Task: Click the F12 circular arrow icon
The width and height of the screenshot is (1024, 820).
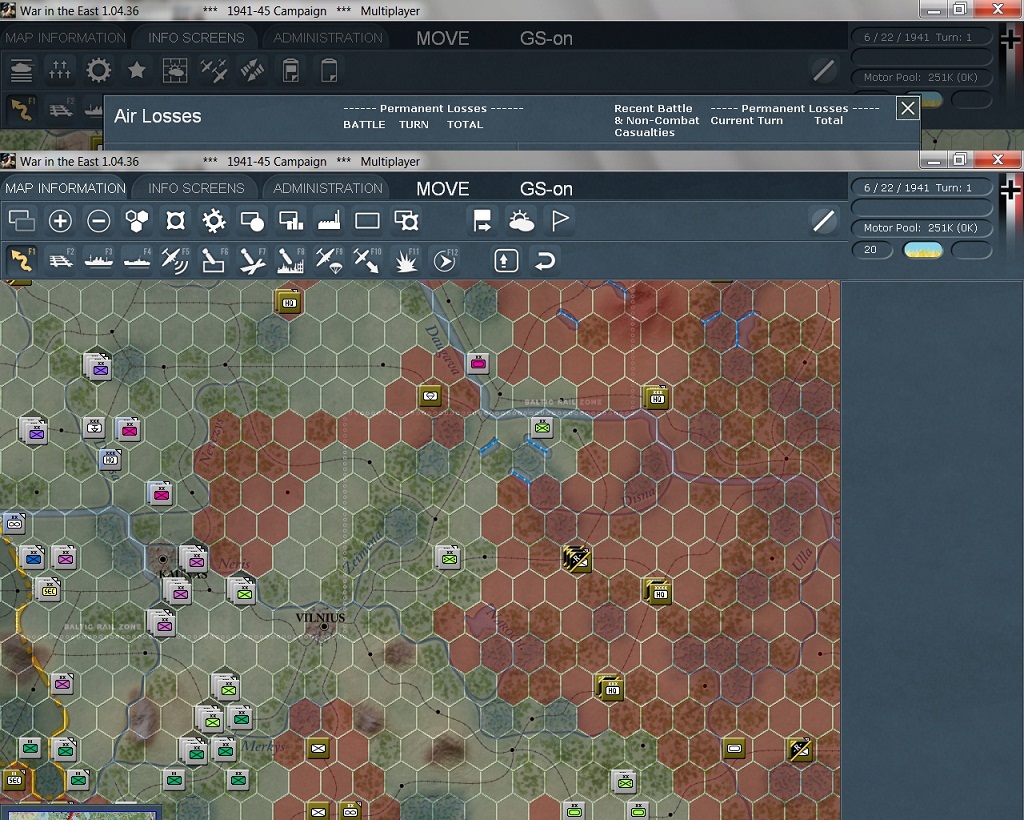Action: pos(445,260)
